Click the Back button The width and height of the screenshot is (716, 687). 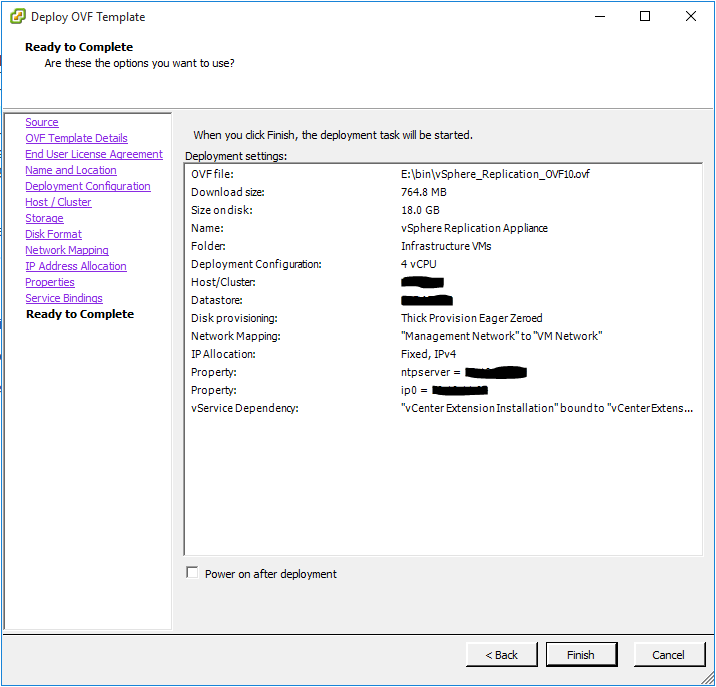(501, 655)
